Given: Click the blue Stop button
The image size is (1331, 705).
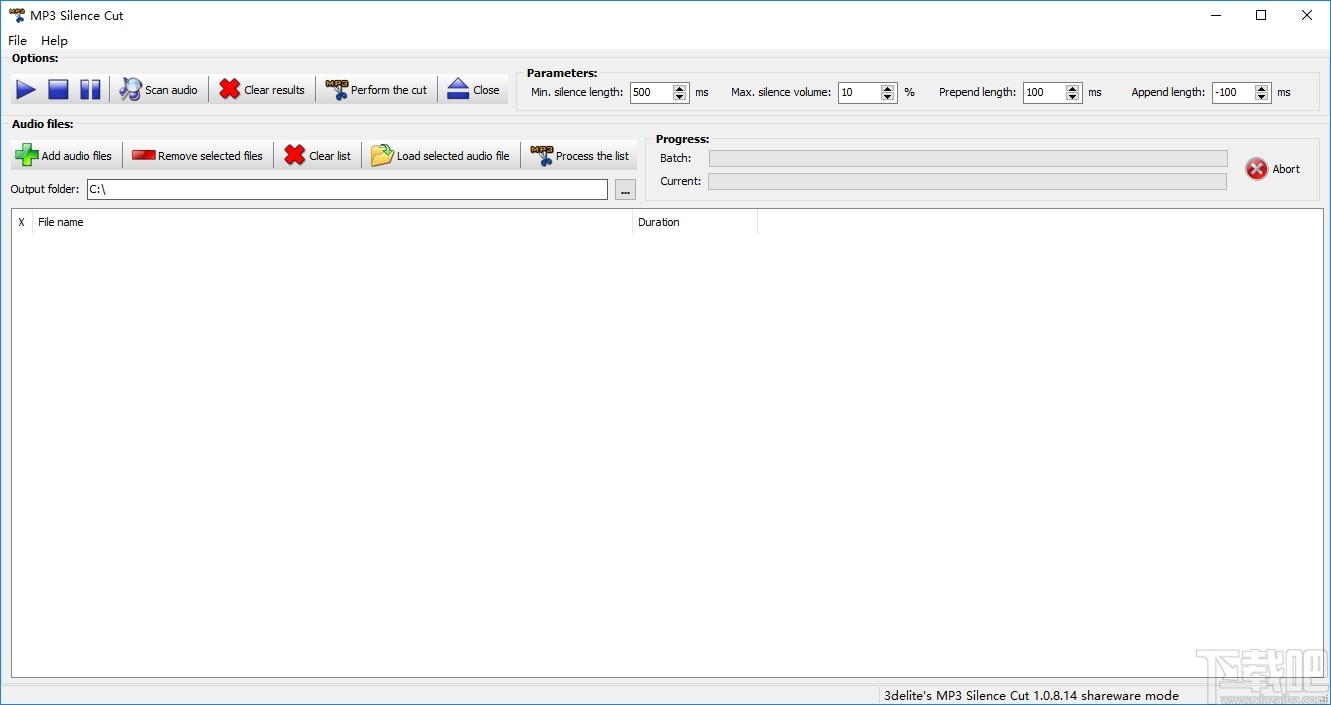Looking at the screenshot, I should pyautogui.click(x=58, y=90).
